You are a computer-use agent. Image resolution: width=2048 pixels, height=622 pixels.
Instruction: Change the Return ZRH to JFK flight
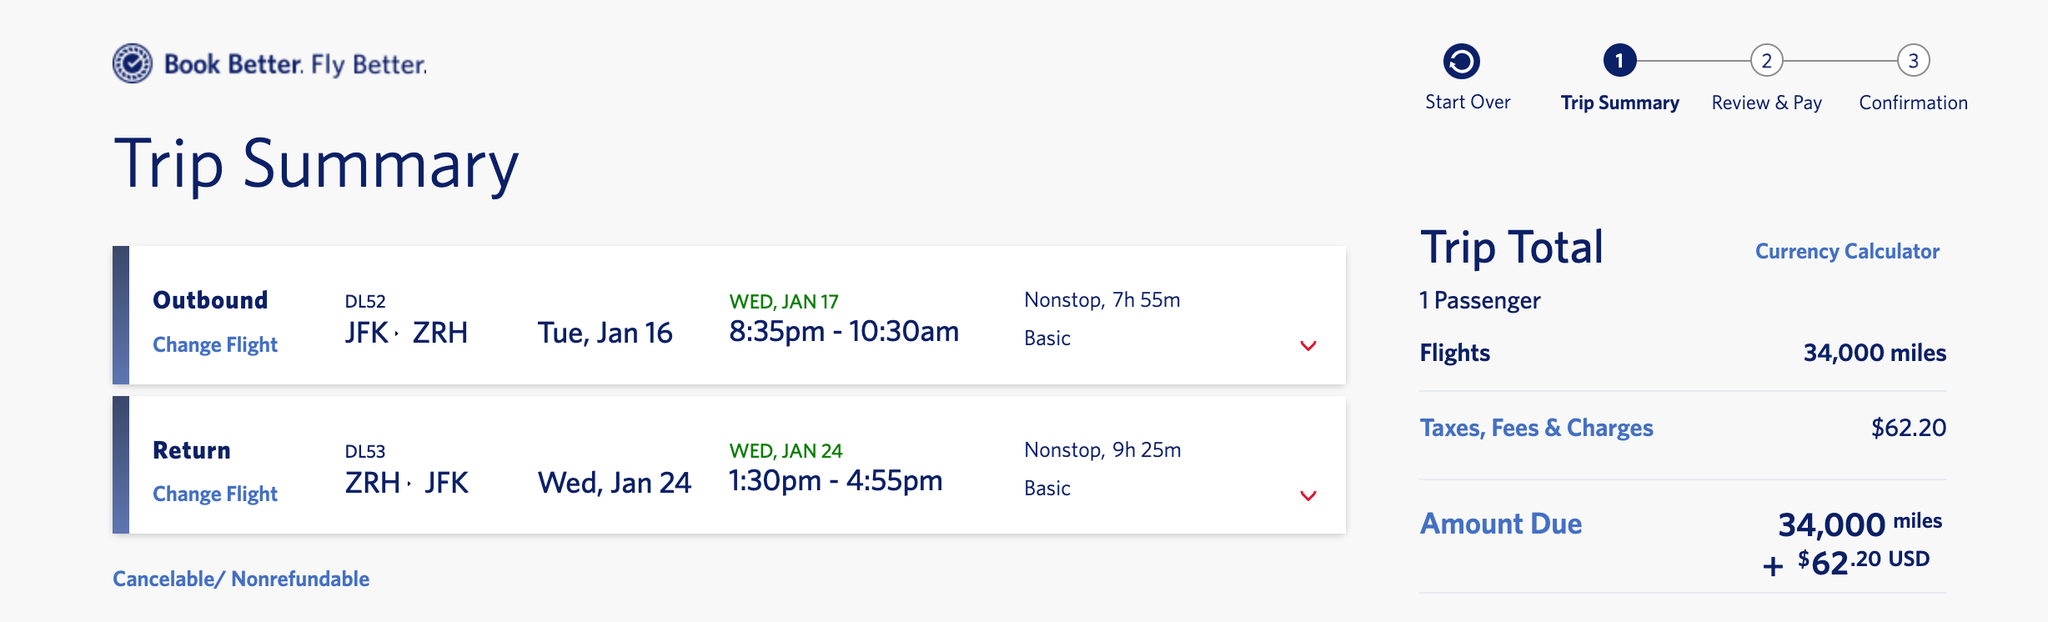[x=215, y=493]
